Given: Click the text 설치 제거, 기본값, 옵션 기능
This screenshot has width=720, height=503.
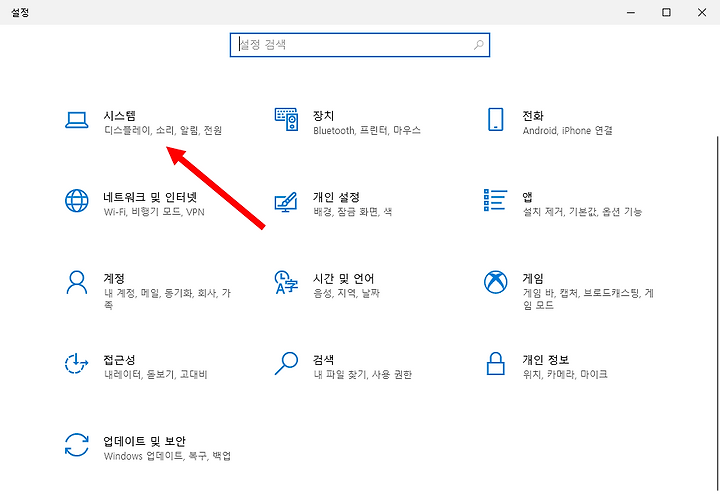Looking at the screenshot, I should [582, 212].
